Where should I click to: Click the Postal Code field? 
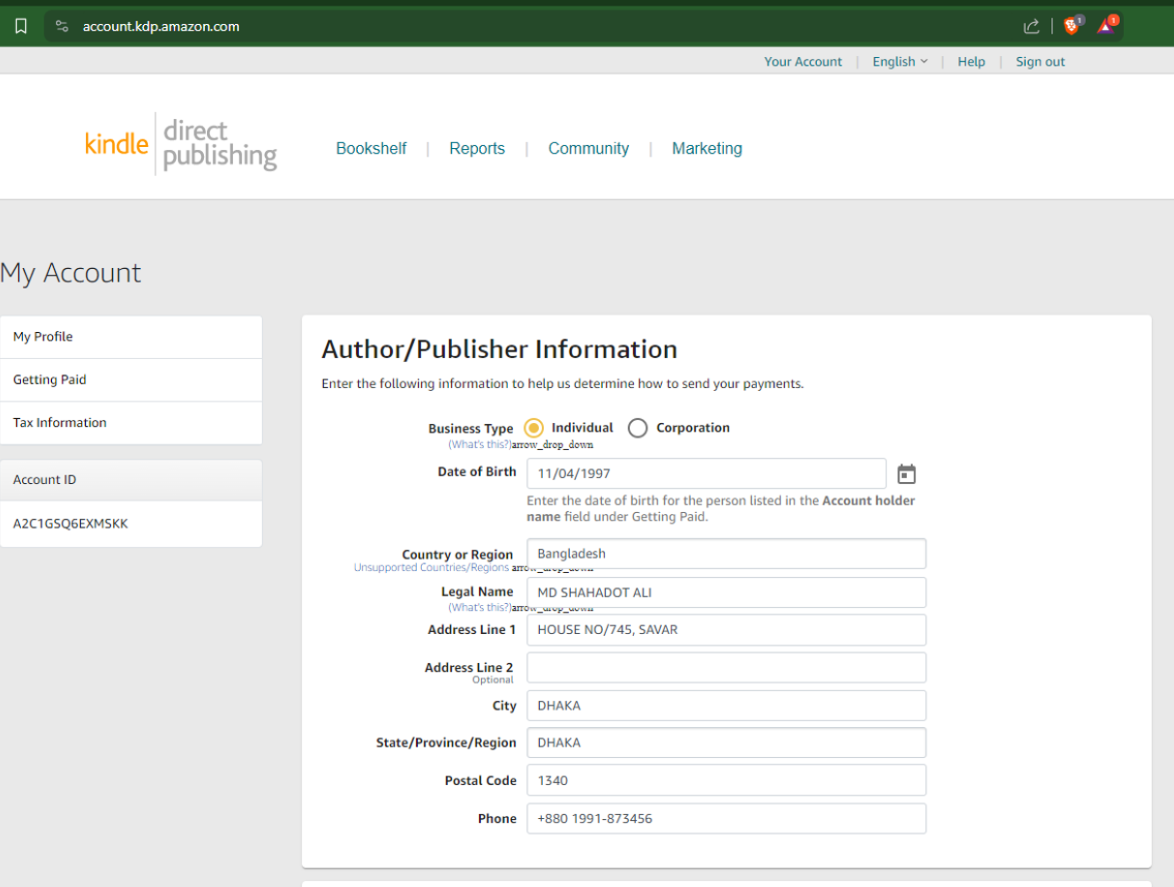726,780
